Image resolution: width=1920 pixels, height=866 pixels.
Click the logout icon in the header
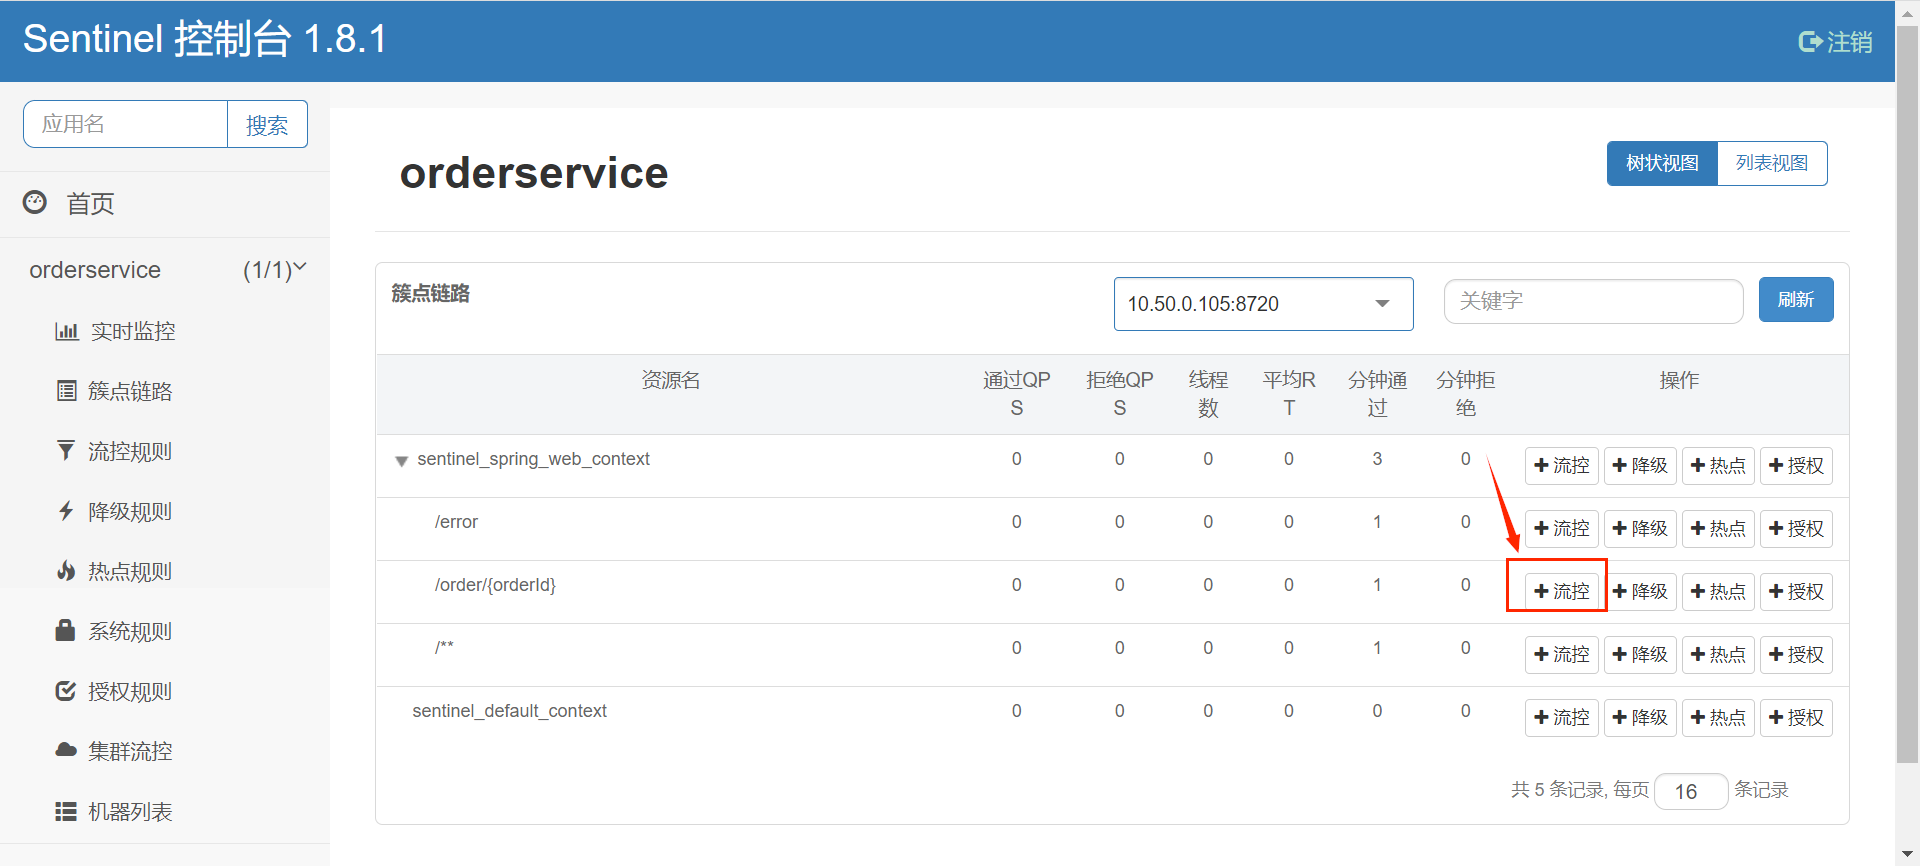(1810, 42)
